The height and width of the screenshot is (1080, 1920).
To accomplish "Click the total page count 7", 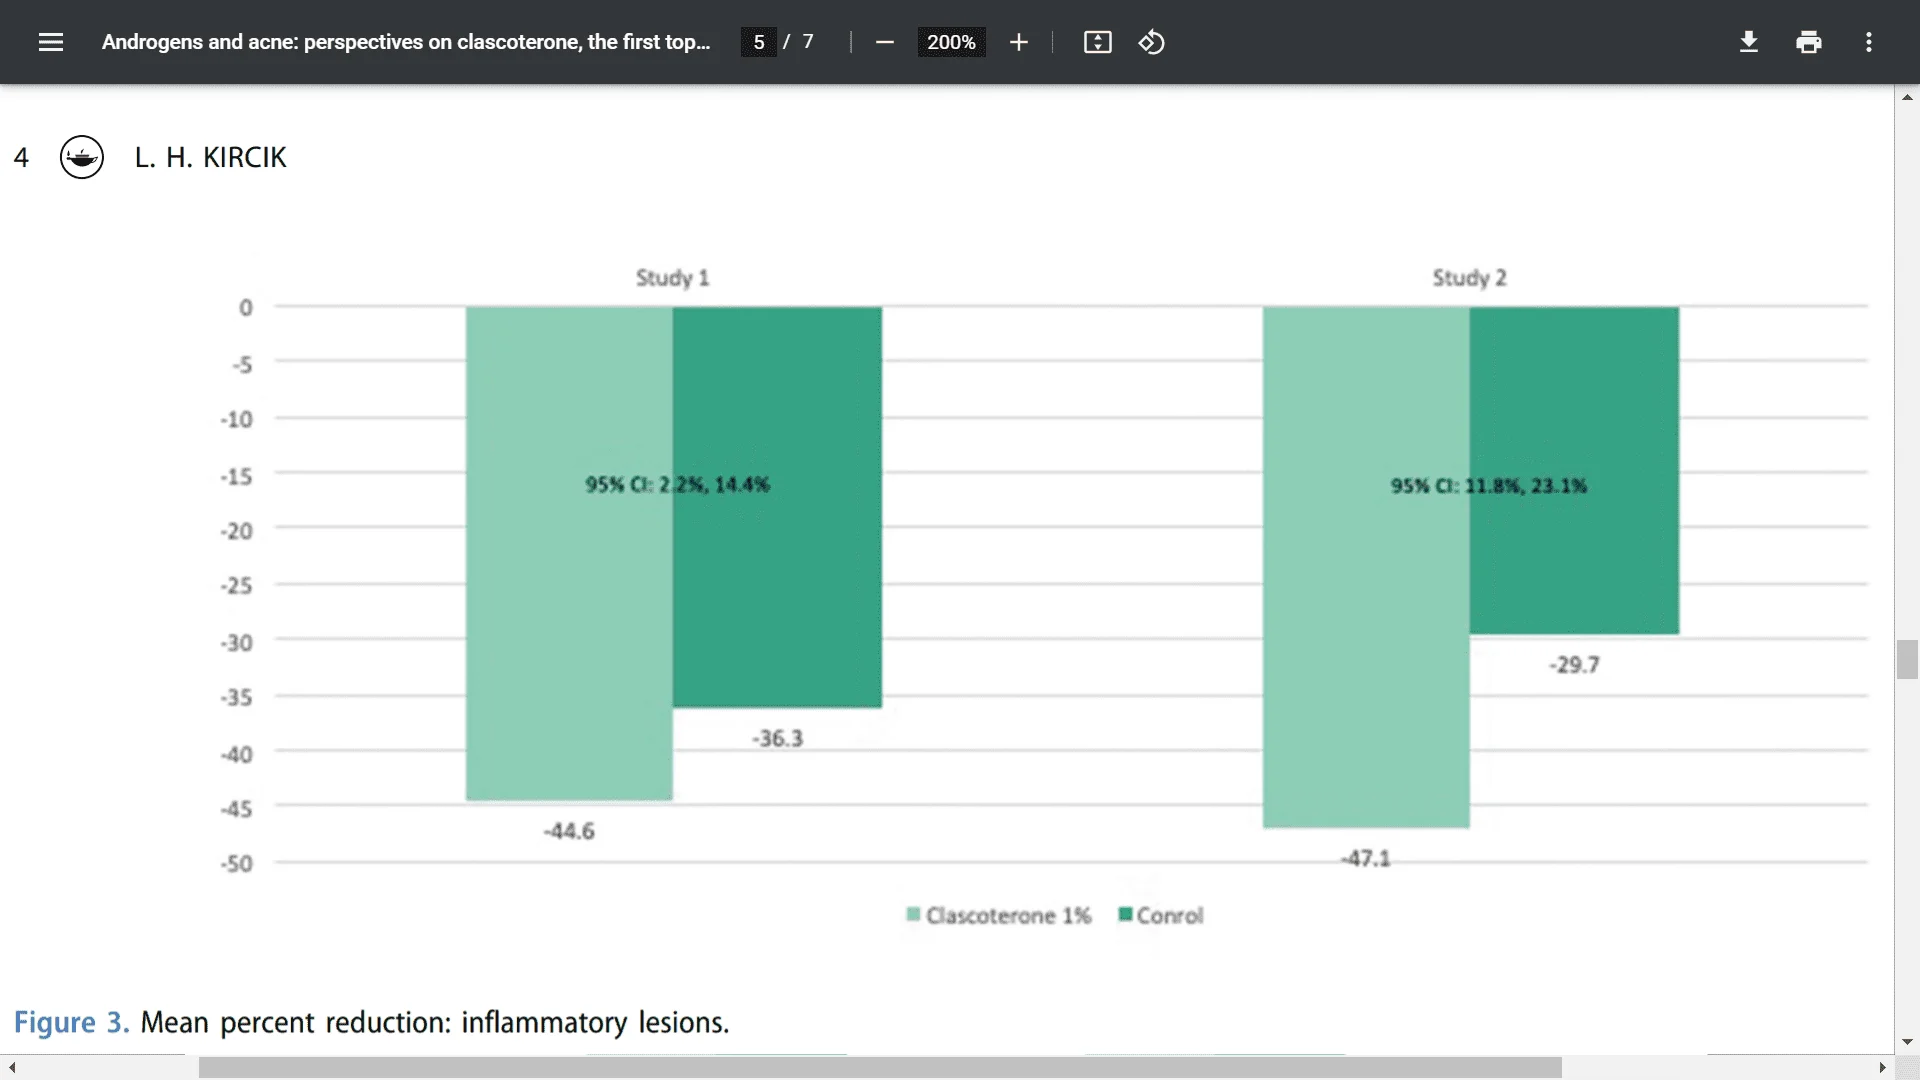I will (808, 42).
